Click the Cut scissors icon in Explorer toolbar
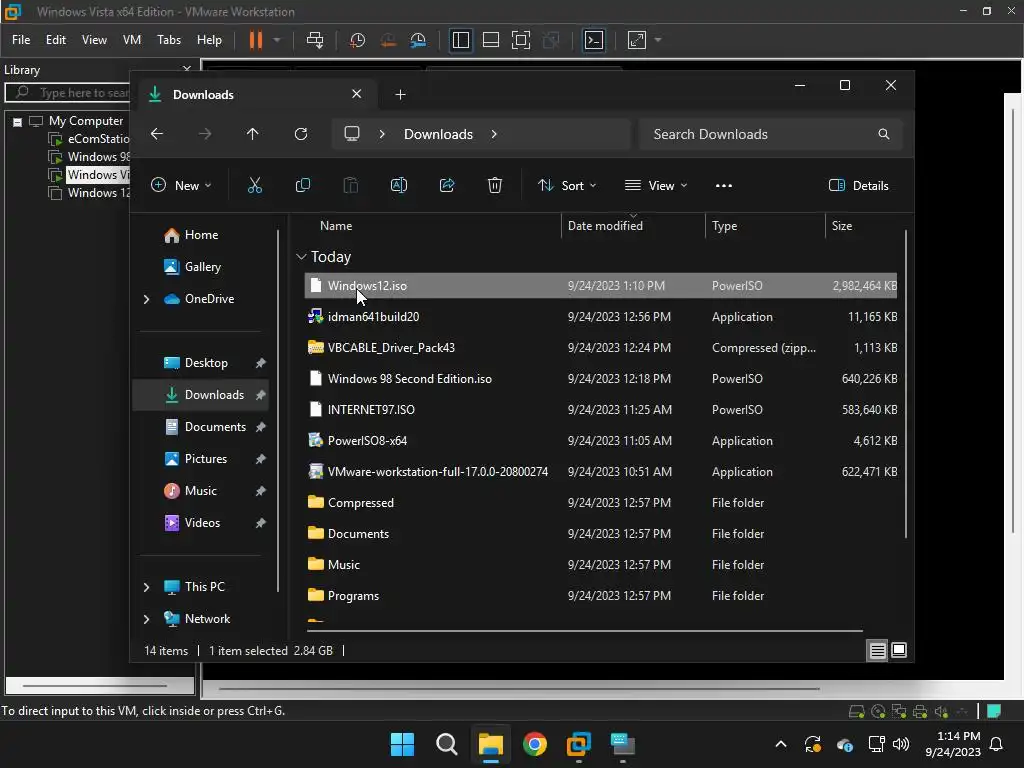Viewport: 1024px width, 768px height. pos(255,185)
